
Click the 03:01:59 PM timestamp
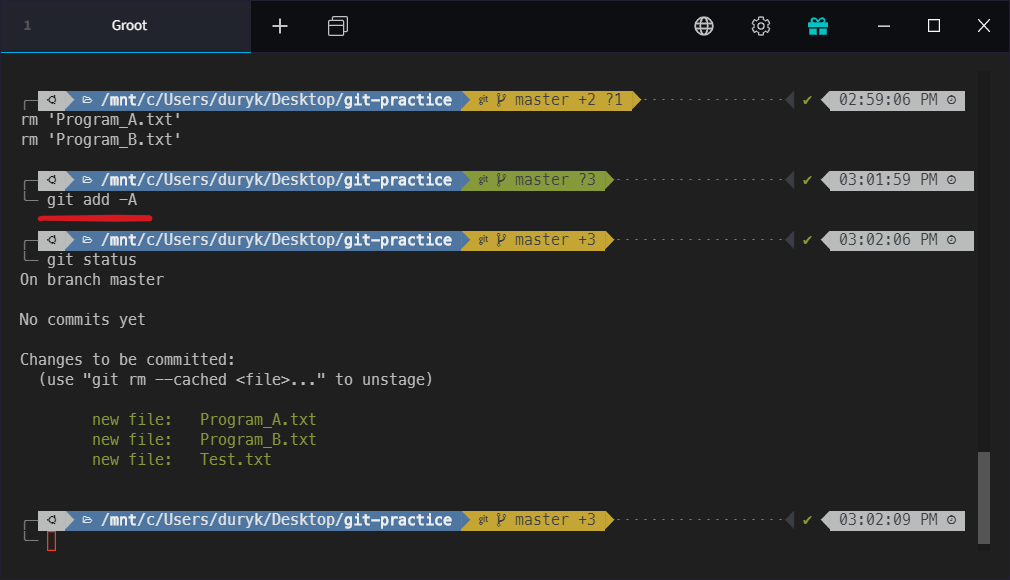click(x=888, y=180)
